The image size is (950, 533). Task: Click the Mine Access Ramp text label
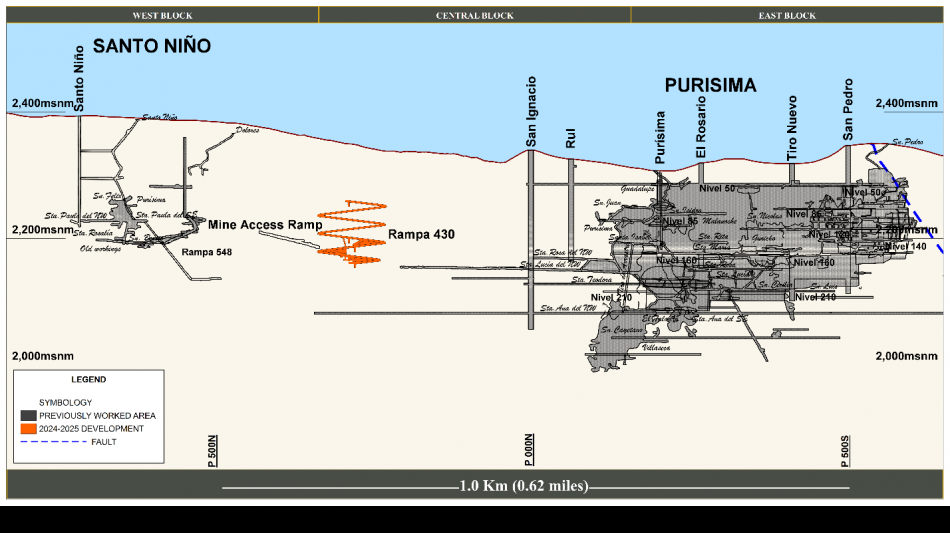click(x=265, y=225)
